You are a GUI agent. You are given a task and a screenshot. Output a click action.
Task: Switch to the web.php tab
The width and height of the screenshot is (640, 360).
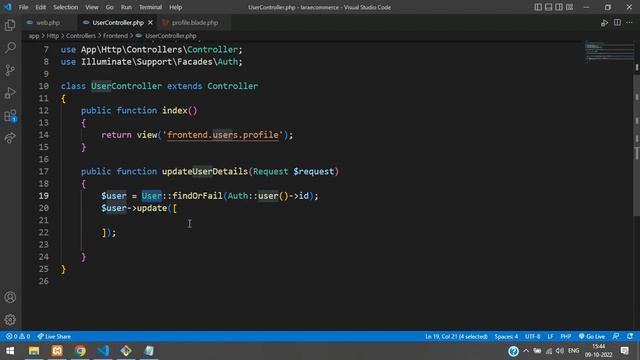tap(48, 22)
